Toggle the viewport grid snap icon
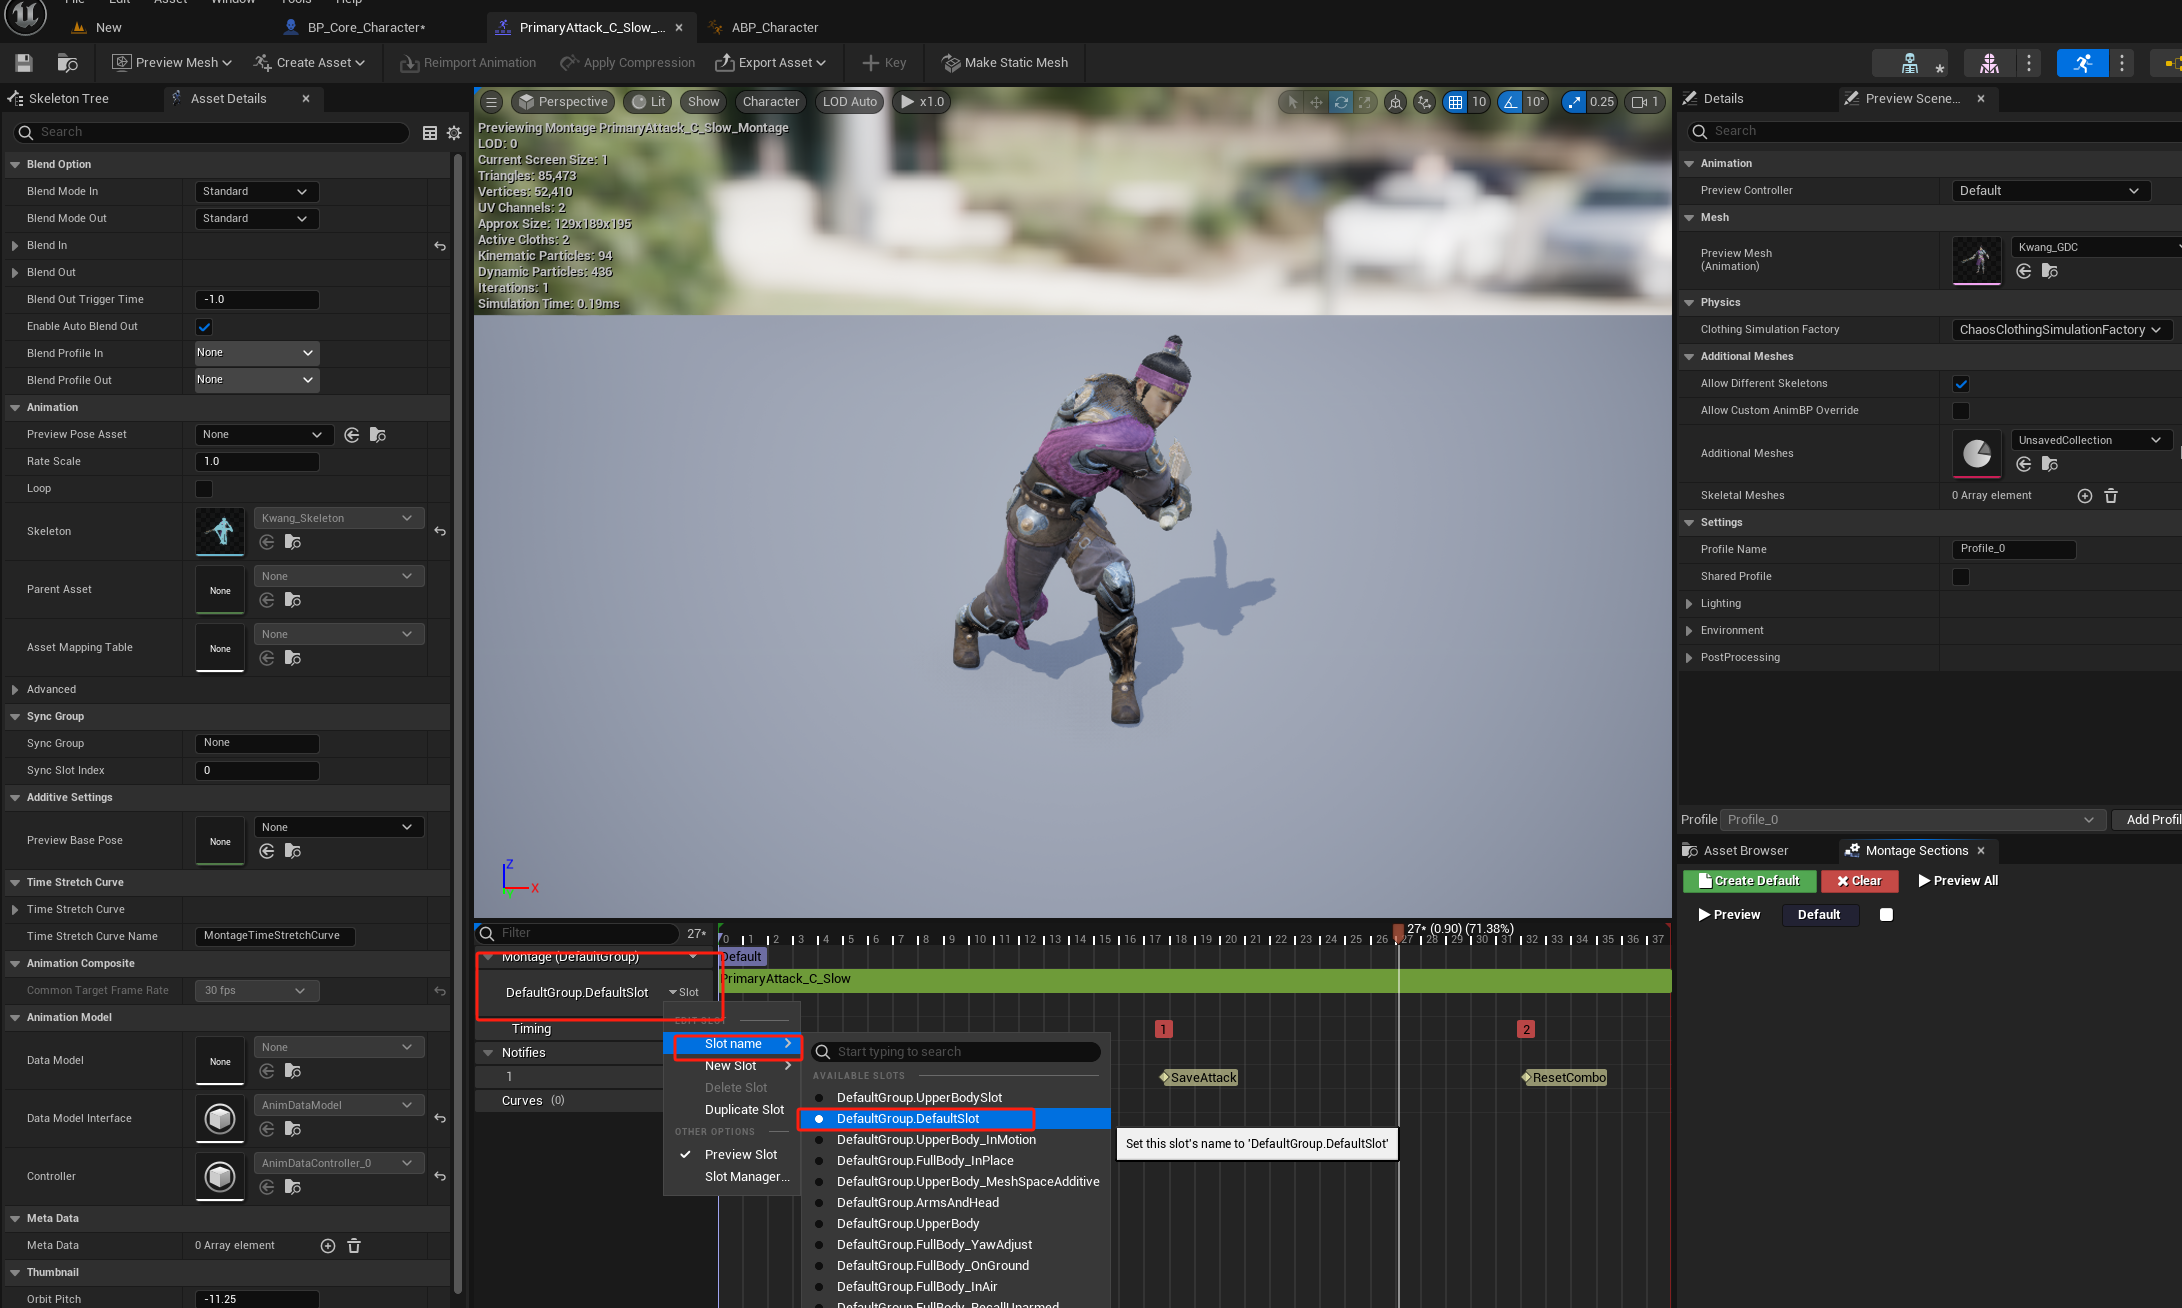Image resolution: width=2182 pixels, height=1308 pixels. tap(1455, 102)
